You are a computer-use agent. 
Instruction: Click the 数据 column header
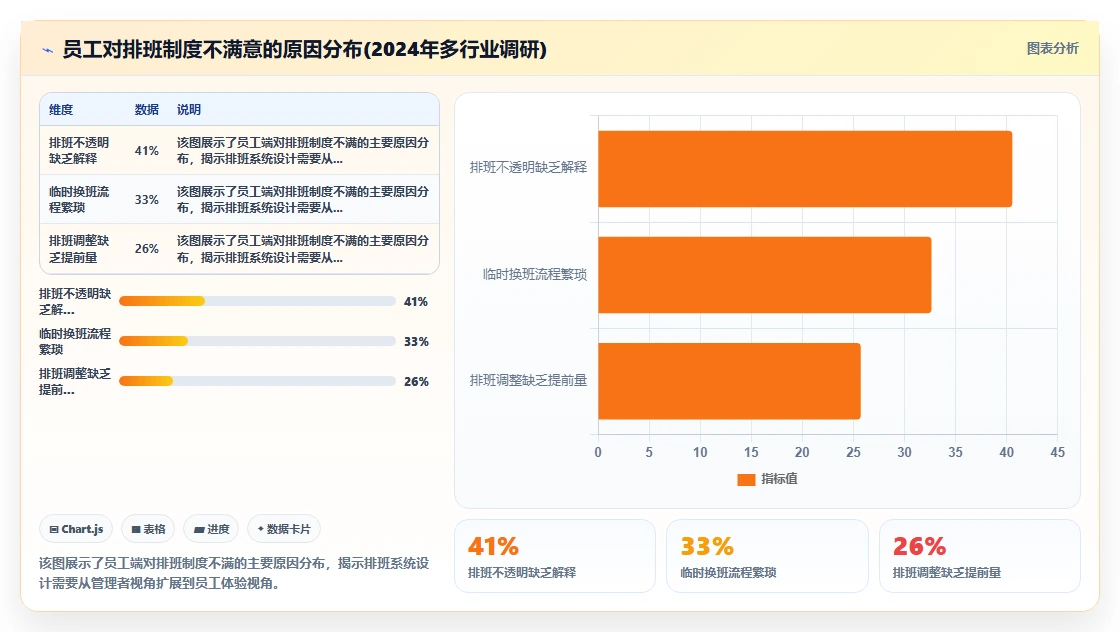(146, 110)
